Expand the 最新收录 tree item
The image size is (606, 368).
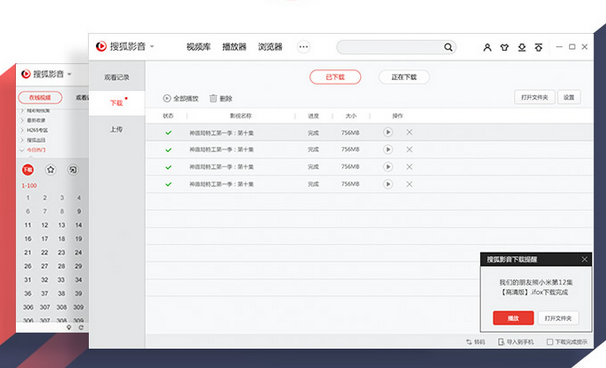22,120
